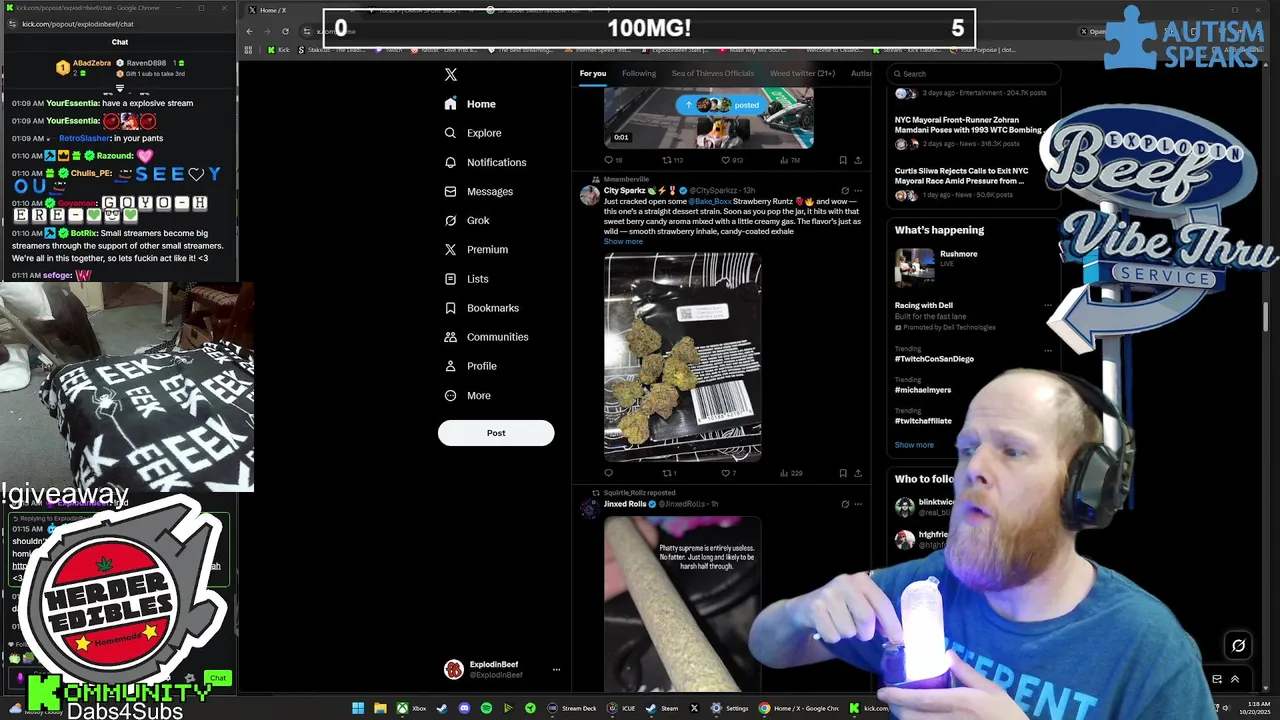The width and height of the screenshot is (1280, 720).
Task: Click Show more under trends
Action: 914,445
